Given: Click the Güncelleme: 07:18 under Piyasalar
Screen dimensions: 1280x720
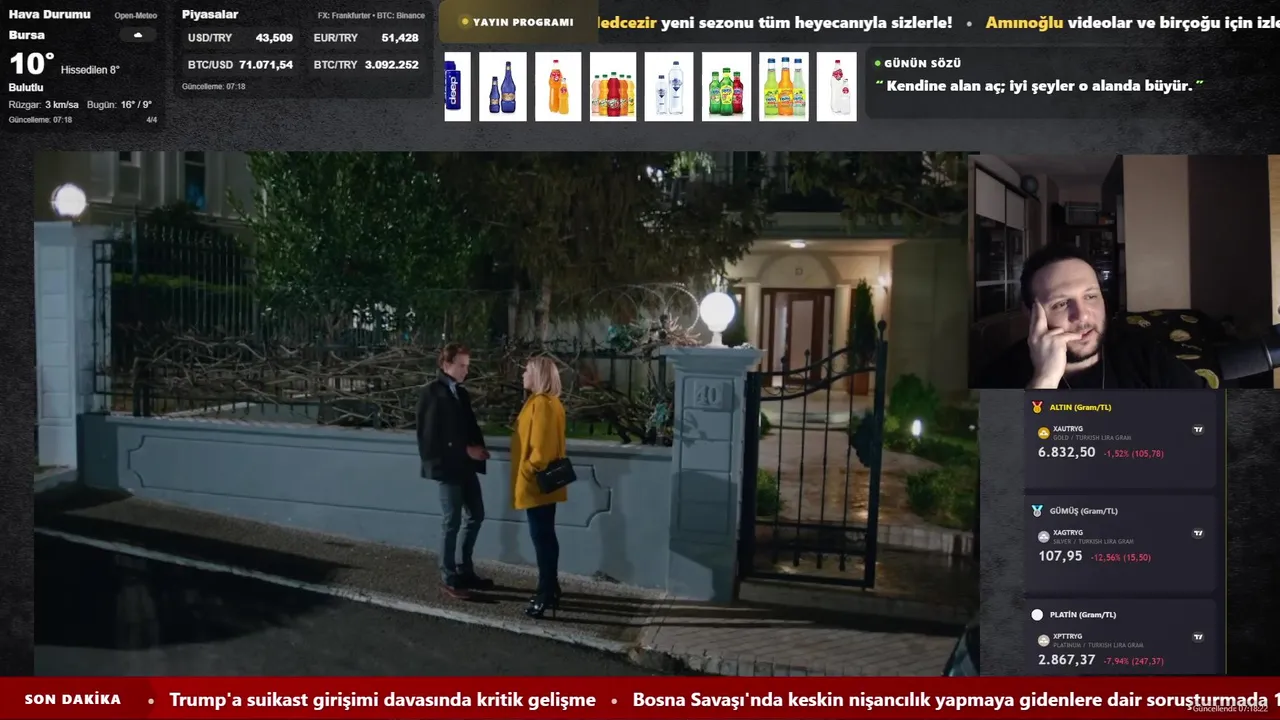Looking at the screenshot, I should 213,87.
